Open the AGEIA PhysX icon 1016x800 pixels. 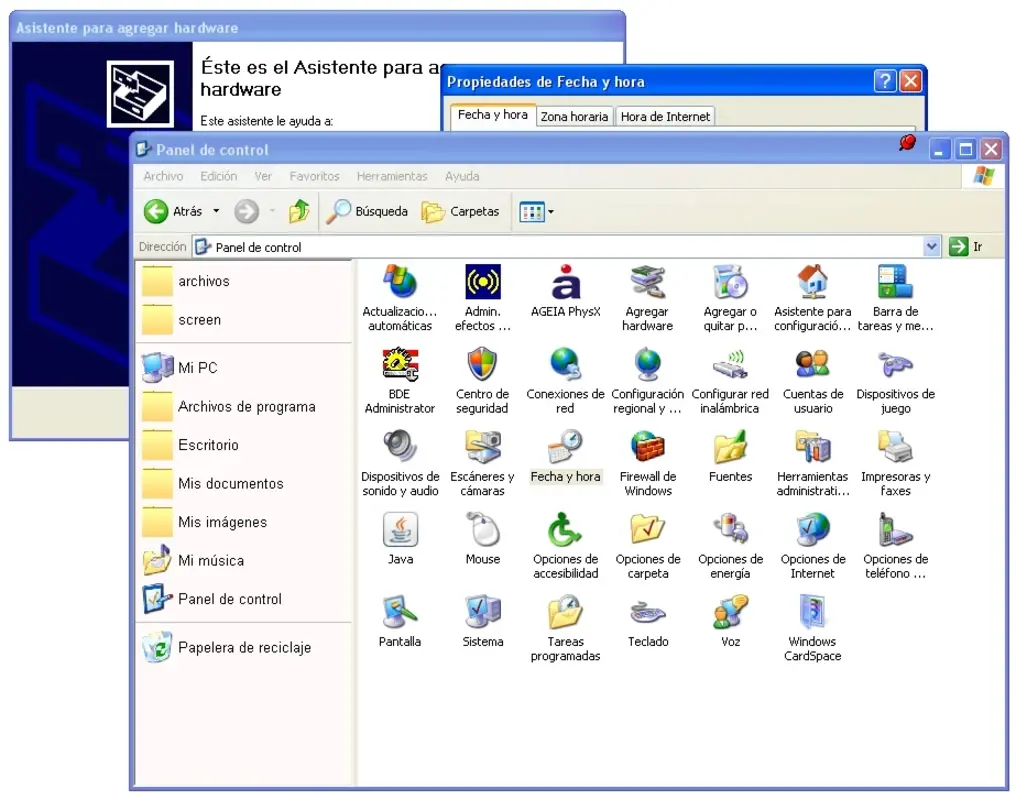point(565,283)
